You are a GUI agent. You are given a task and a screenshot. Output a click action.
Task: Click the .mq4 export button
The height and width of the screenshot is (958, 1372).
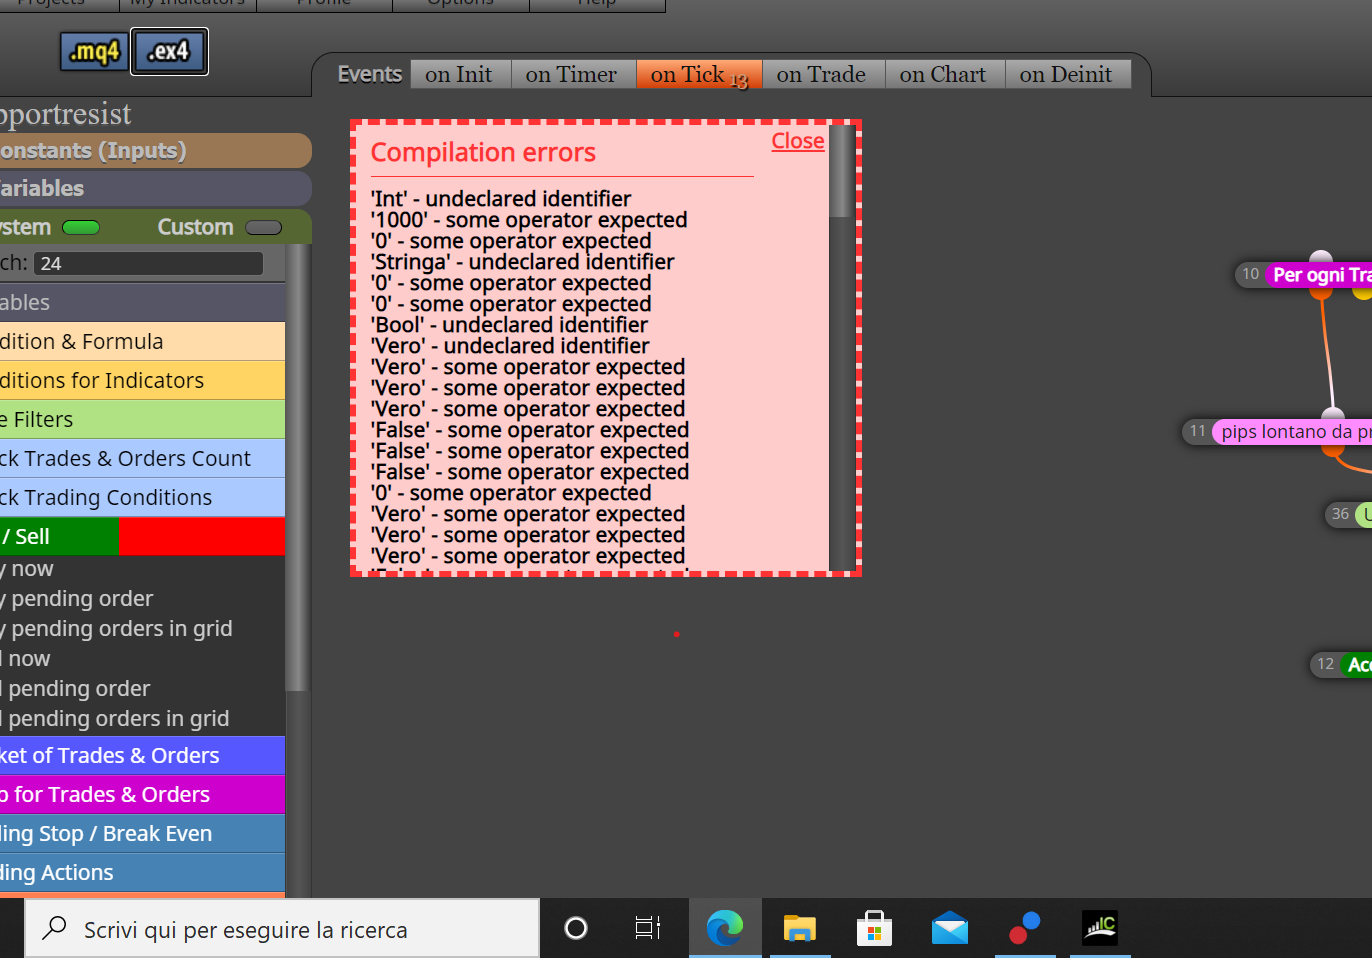coord(95,52)
